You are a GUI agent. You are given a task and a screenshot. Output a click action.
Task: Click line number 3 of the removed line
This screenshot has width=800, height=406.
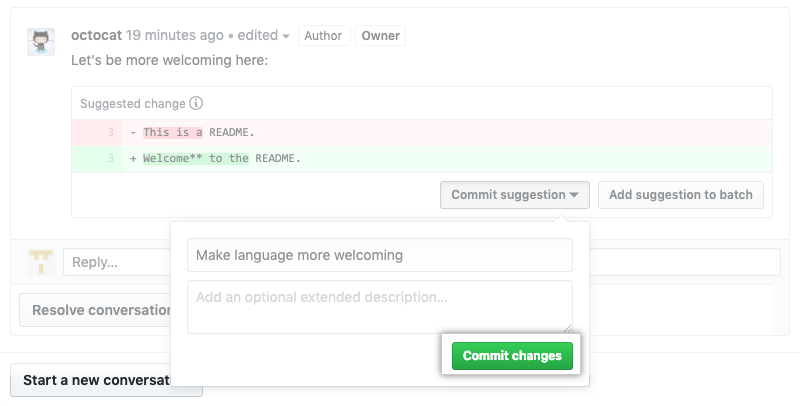click(x=109, y=133)
